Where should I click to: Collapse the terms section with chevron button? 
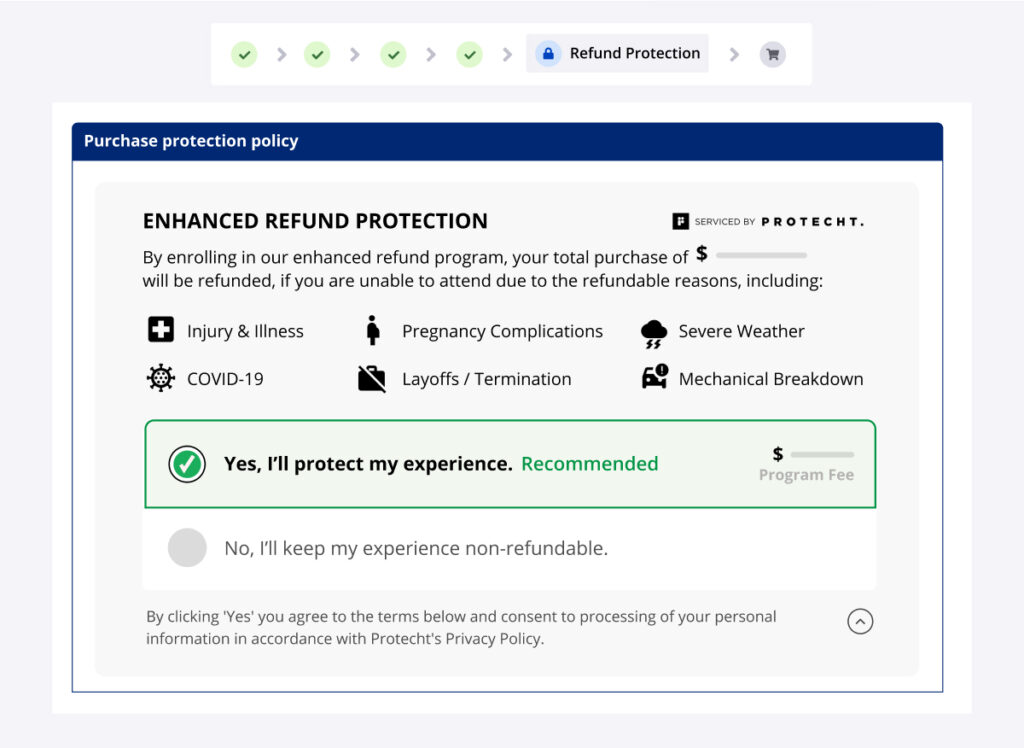[x=860, y=622]
